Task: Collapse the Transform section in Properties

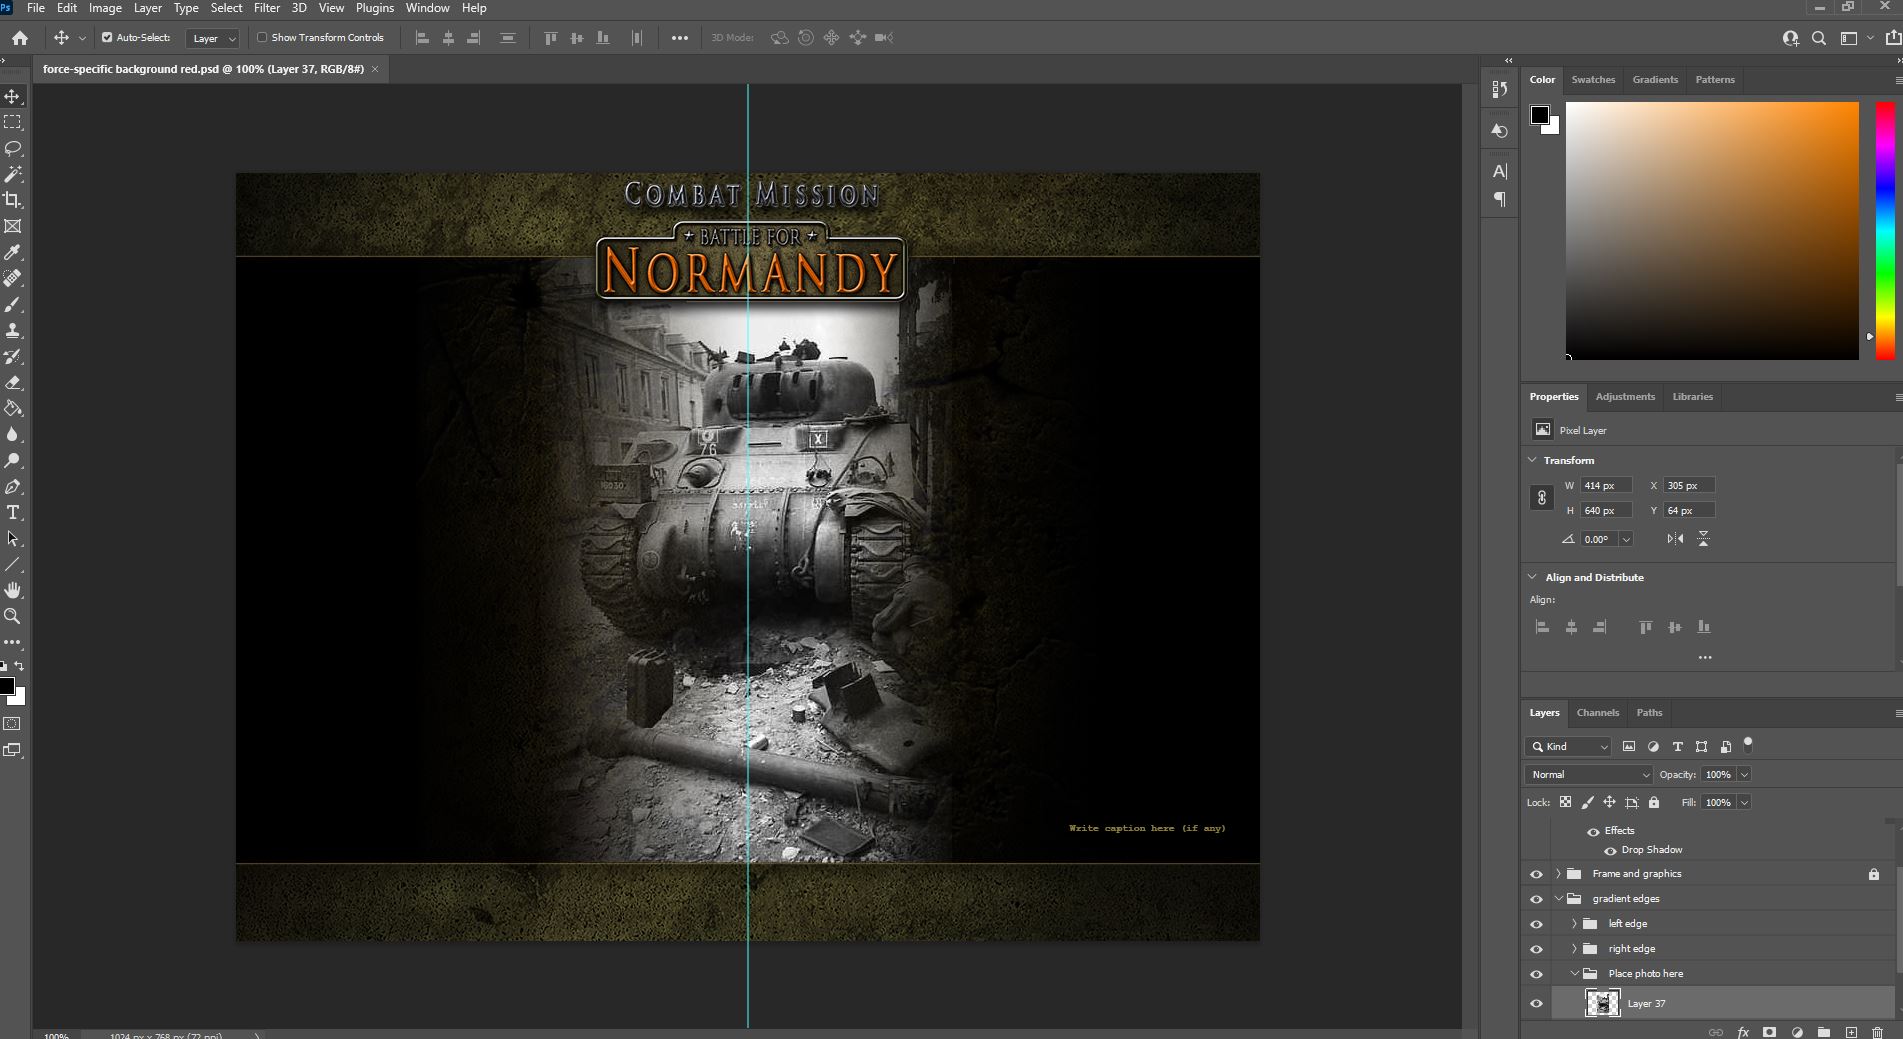Action: click(x=1532, y=460)
